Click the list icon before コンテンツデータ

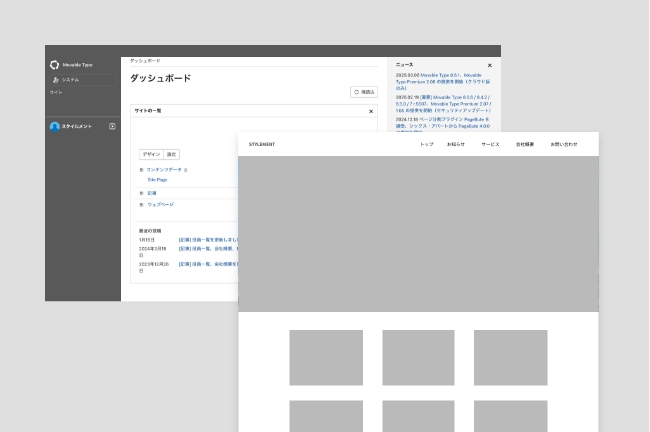141,170
